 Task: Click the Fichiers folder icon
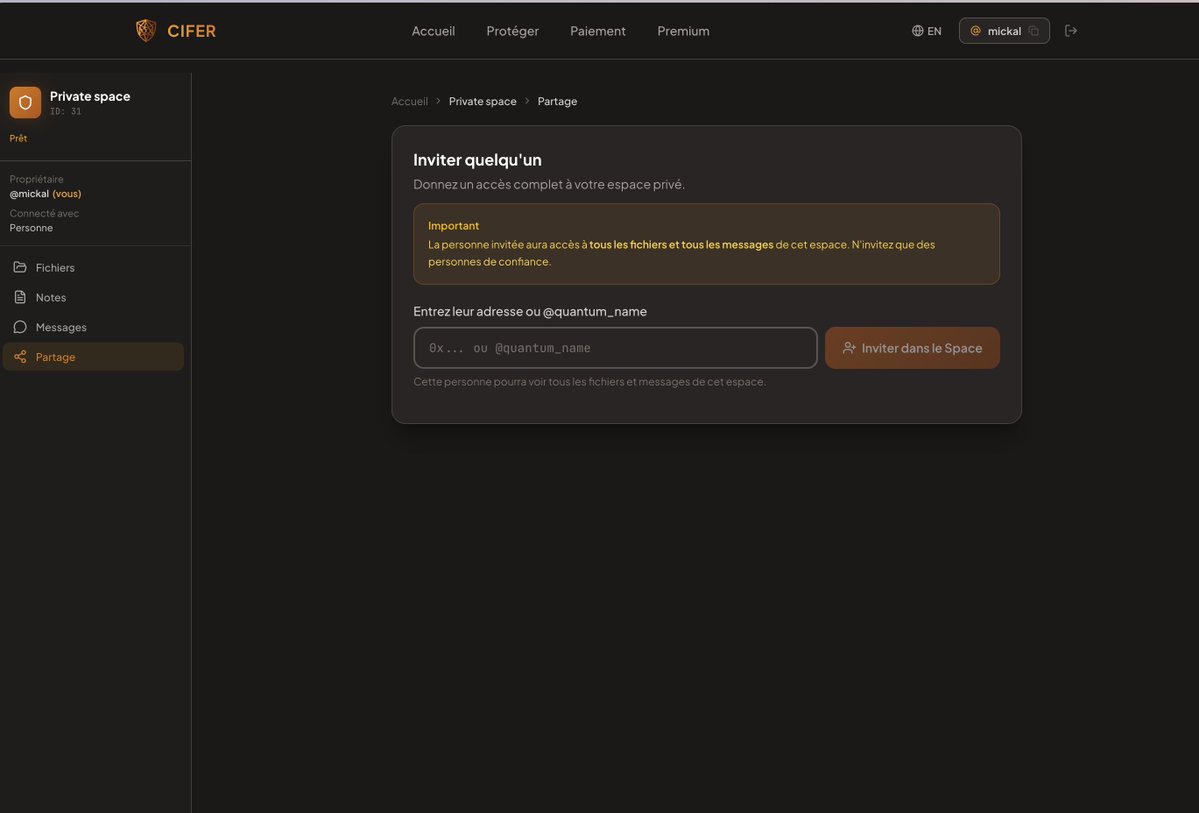tap(20, 267)
